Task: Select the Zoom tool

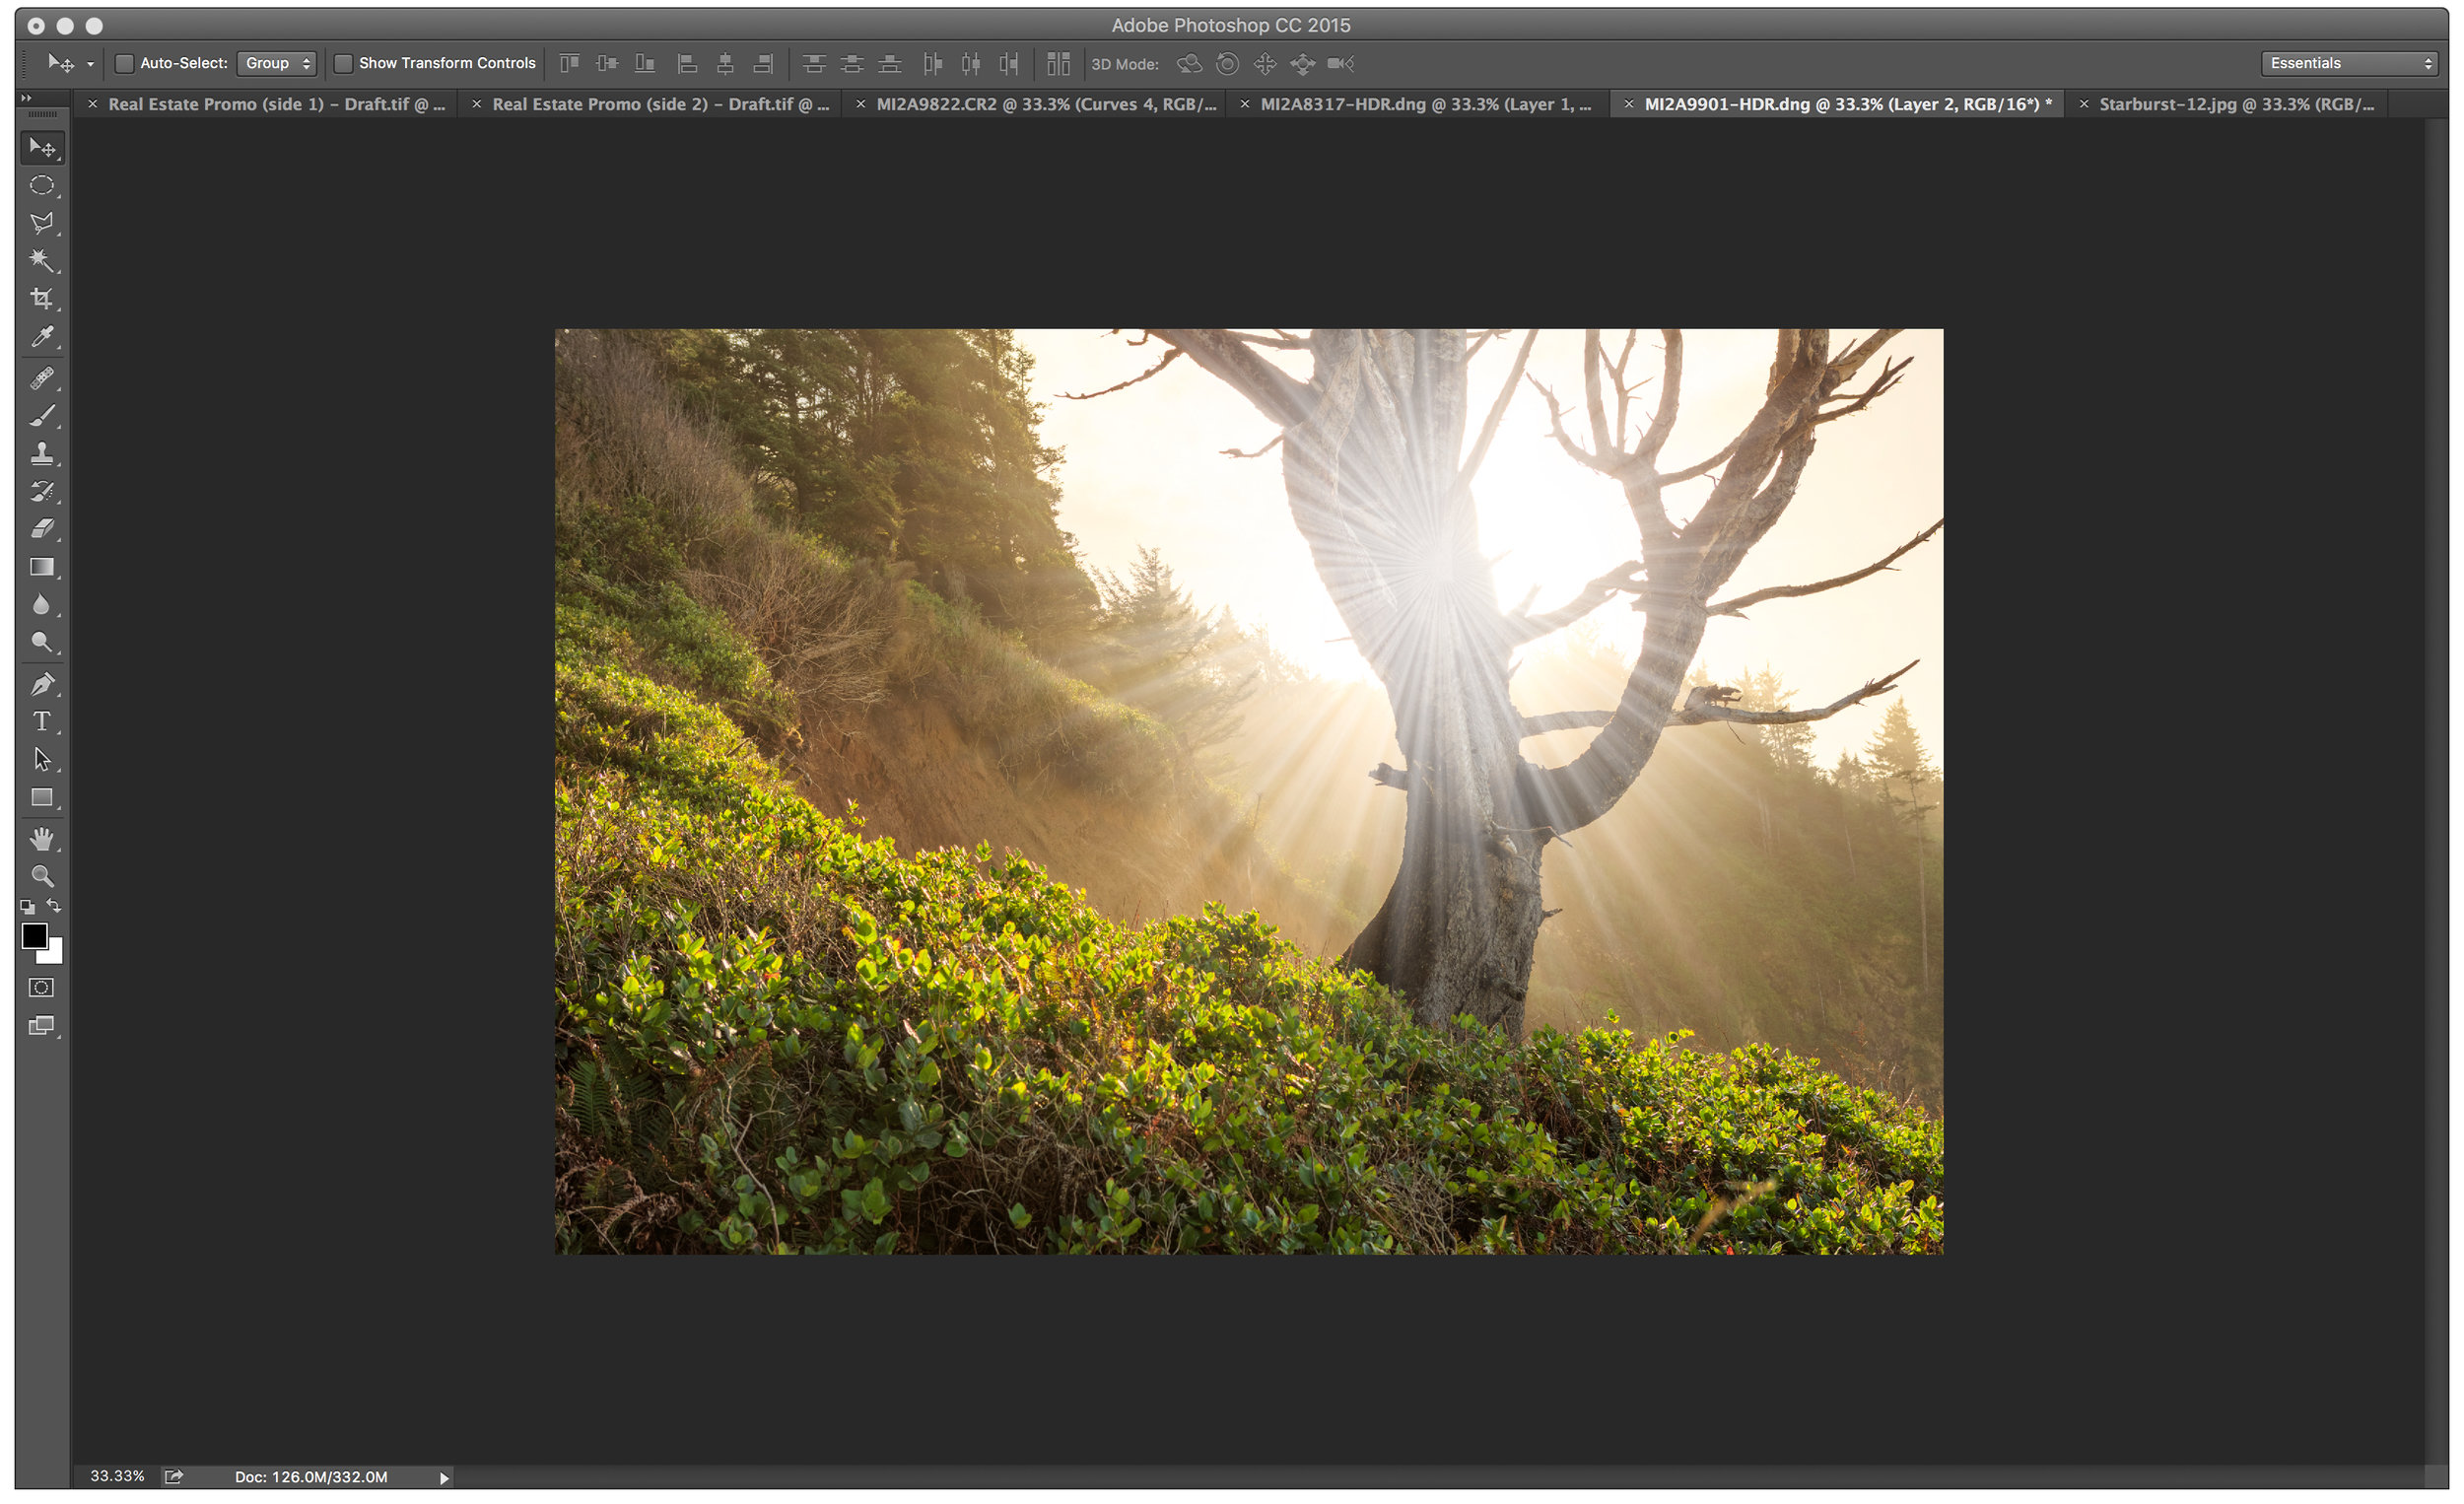Action: tap(42, 877)
